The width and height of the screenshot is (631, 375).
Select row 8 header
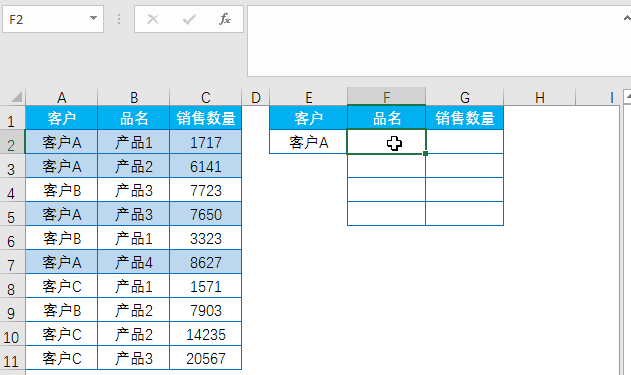click(11, 286)
